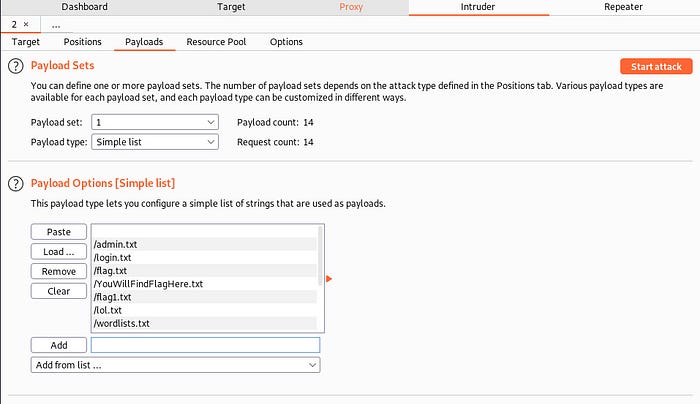Open Payload Sets help icon
This screenshot has height=404, width=700.
point(16,66)
